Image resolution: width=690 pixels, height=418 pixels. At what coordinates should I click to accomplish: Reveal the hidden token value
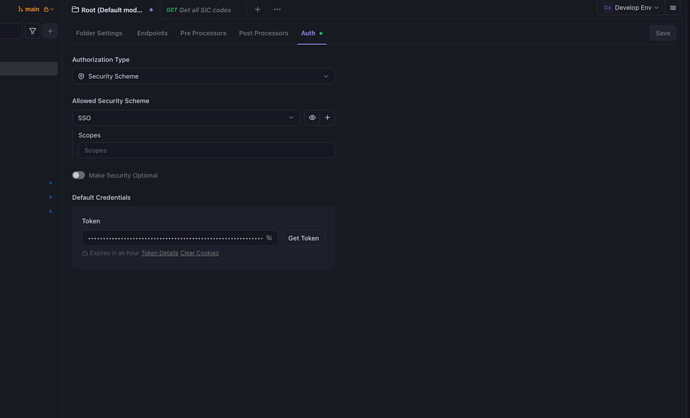point(269,238)
